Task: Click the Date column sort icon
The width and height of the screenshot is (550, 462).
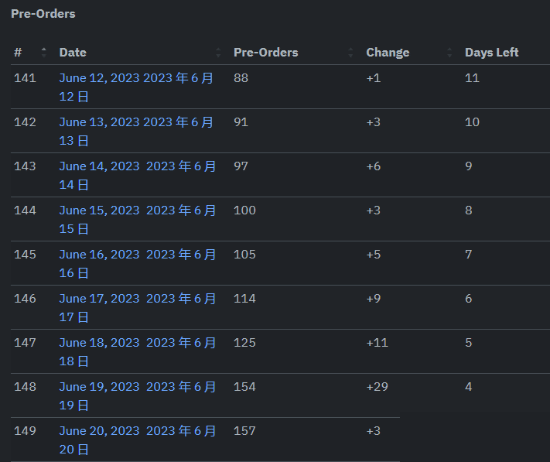Action: coord(218,53)
